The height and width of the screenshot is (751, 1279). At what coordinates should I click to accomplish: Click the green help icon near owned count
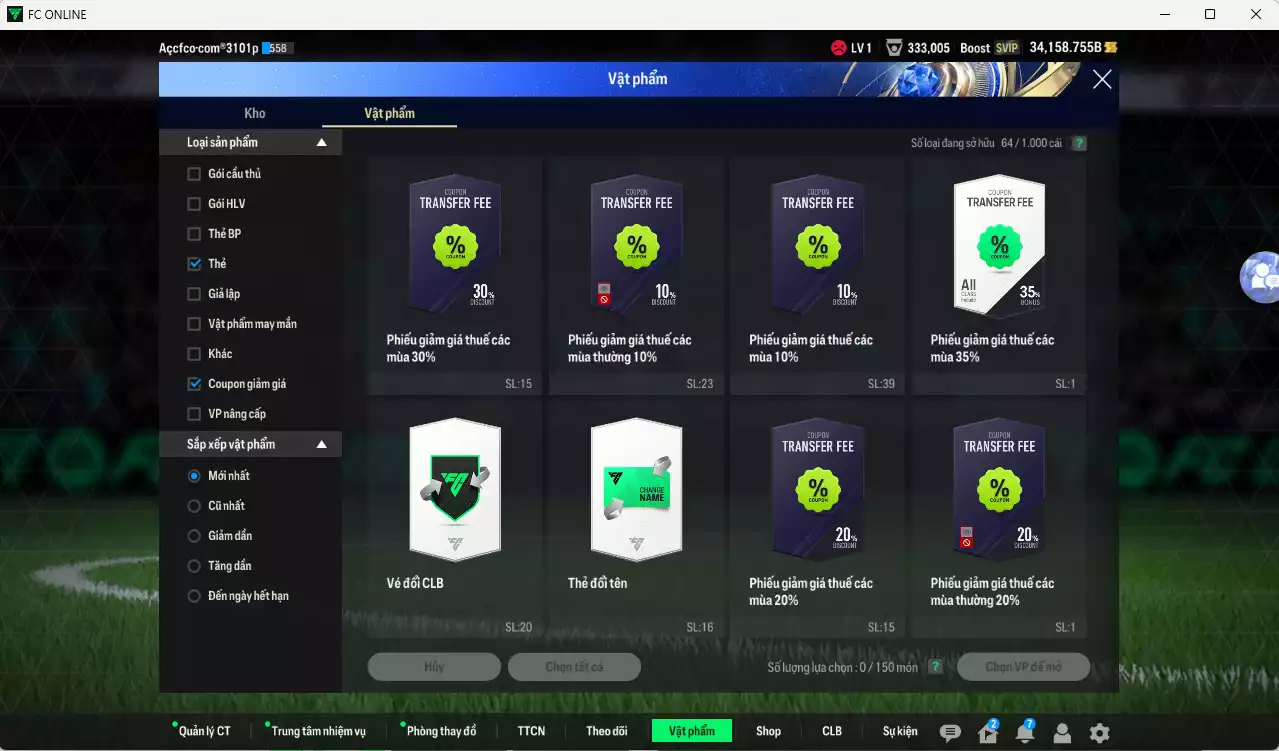coord(1079,143)
